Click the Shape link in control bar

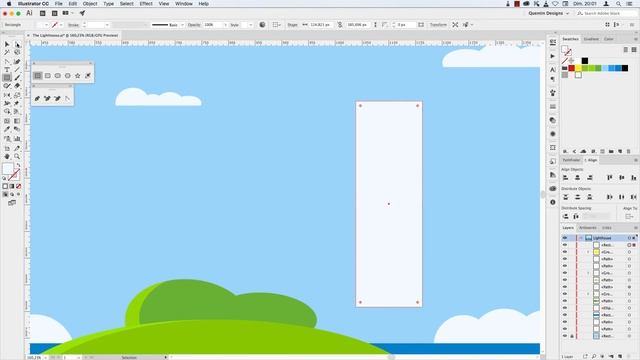coord(292,25)
